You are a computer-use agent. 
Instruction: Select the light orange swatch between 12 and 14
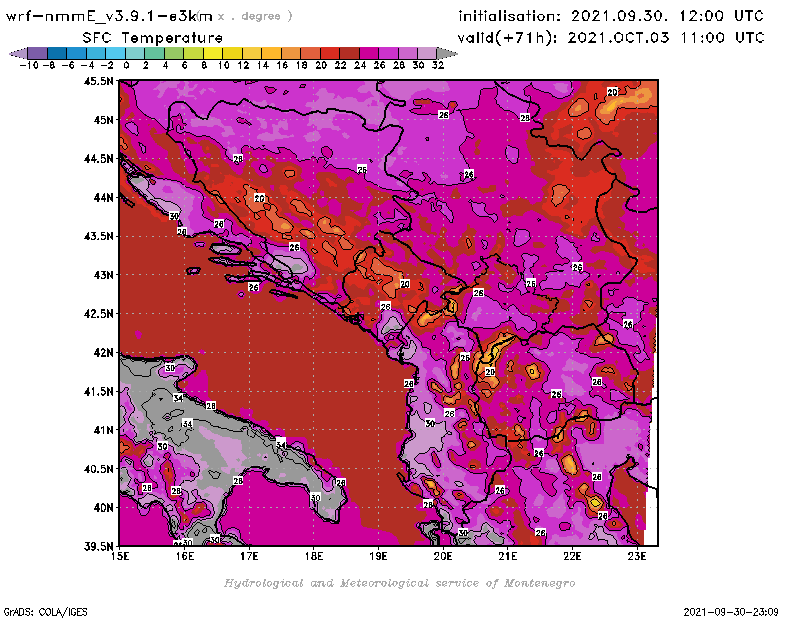pos(252,54)
